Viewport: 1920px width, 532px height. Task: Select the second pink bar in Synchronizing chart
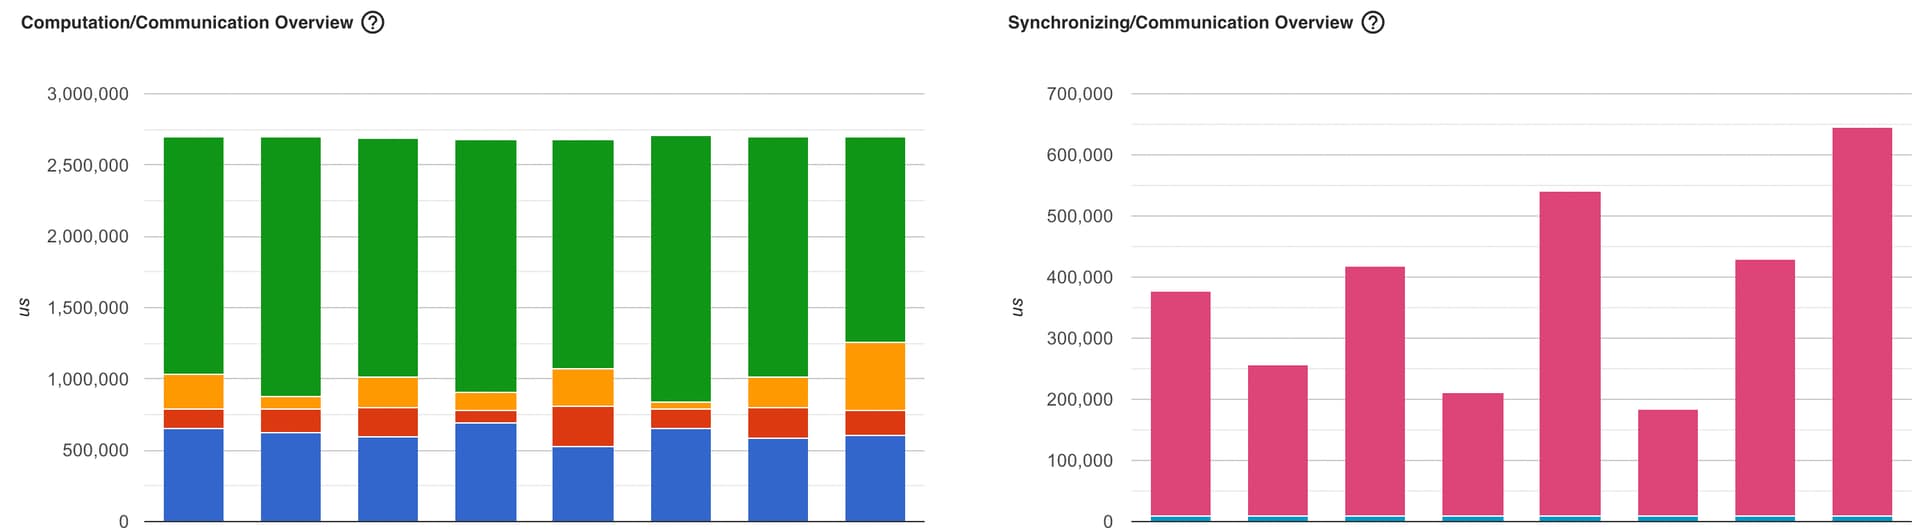(x=1277, y=440)
